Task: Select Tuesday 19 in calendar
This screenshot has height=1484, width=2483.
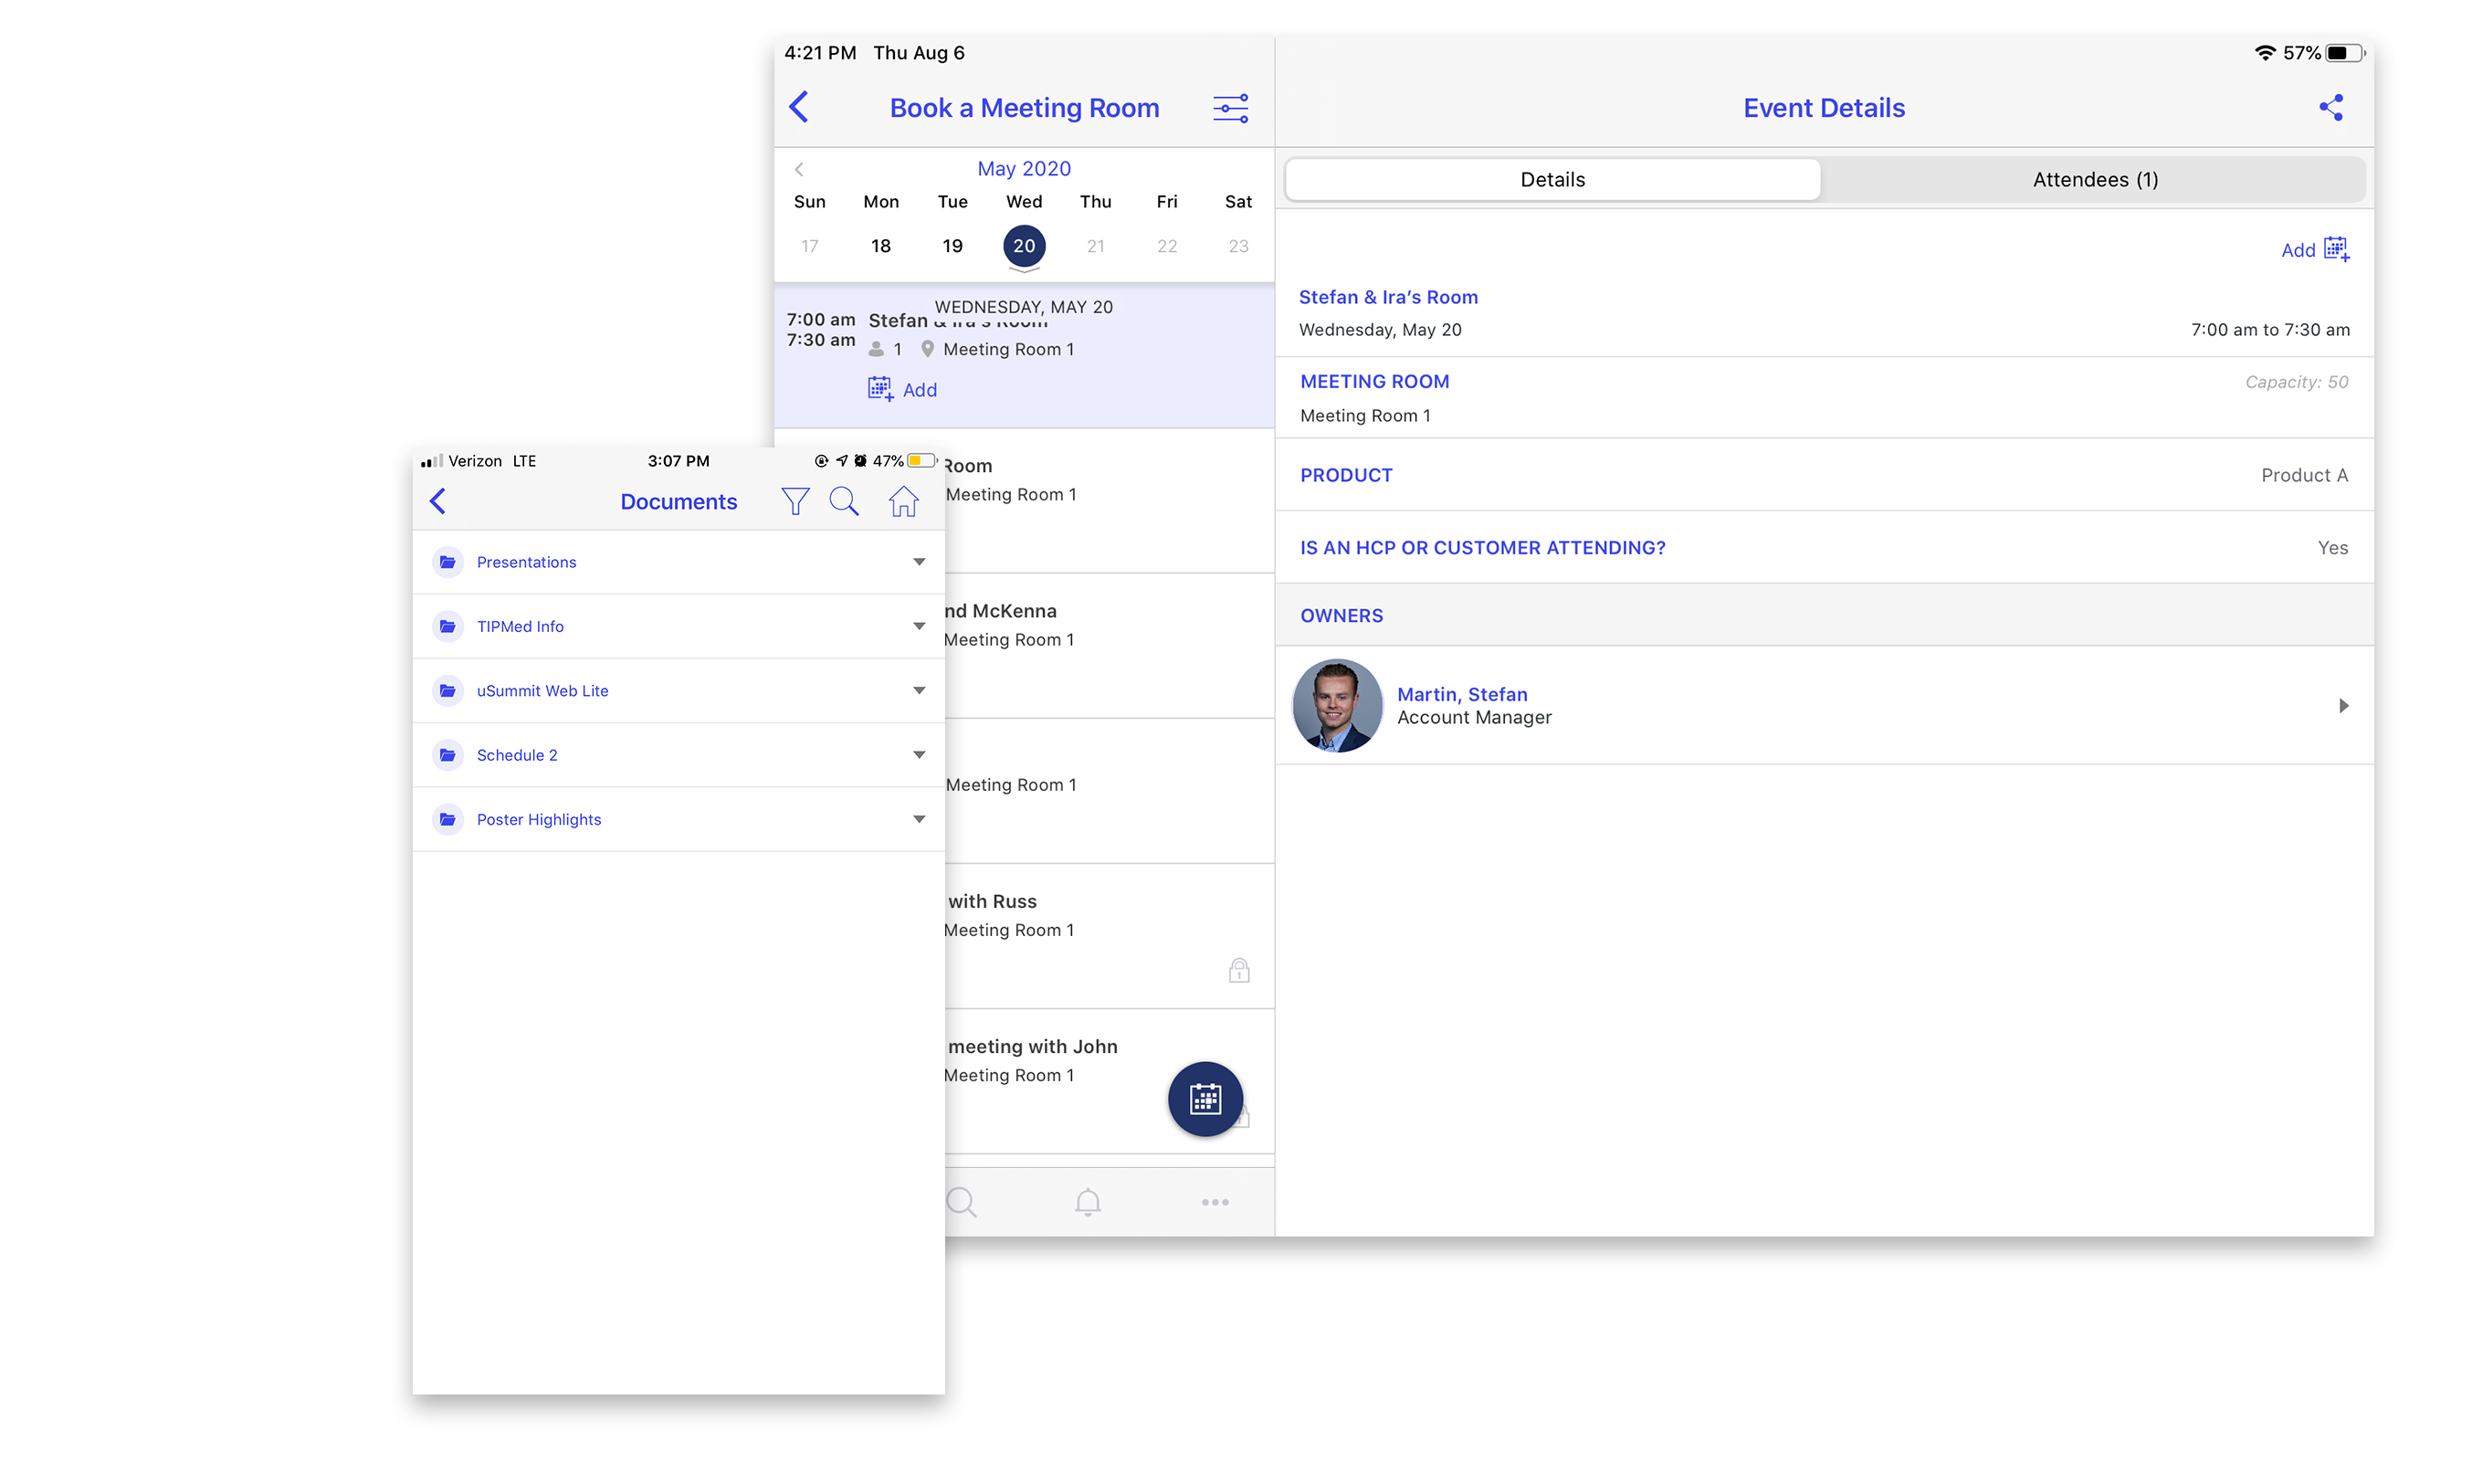Action: pos(952,246)
